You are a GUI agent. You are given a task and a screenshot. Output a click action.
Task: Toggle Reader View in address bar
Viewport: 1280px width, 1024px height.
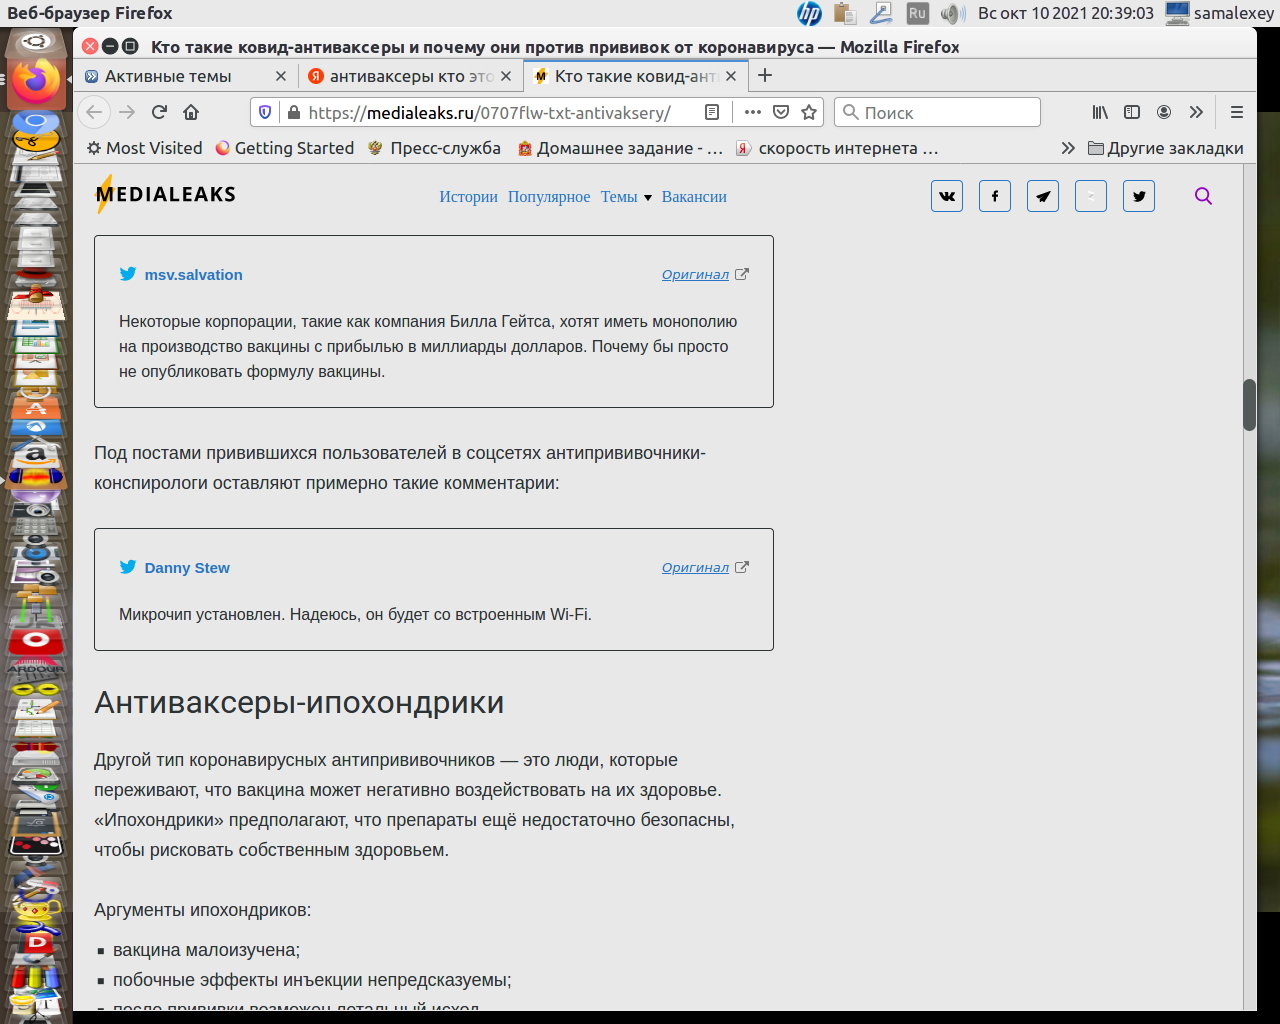pos(712,112)
